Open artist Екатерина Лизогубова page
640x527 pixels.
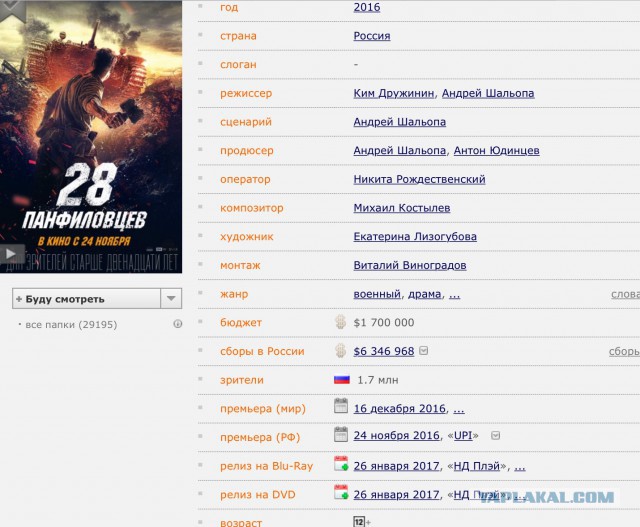(x=415, y=237)
